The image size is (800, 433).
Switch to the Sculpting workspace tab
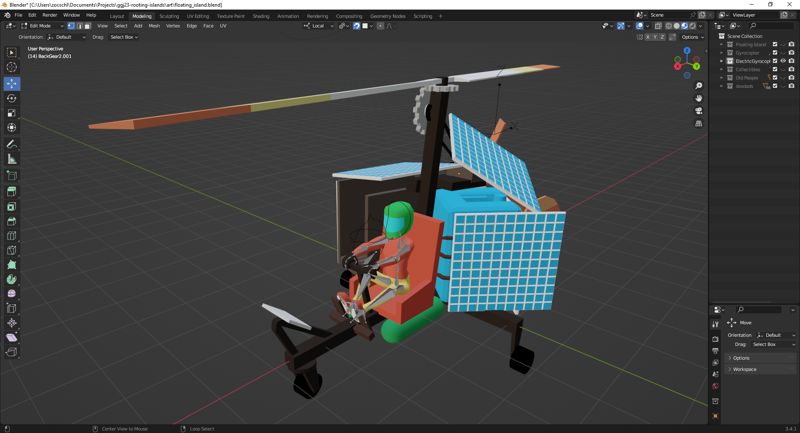point(169,16)
